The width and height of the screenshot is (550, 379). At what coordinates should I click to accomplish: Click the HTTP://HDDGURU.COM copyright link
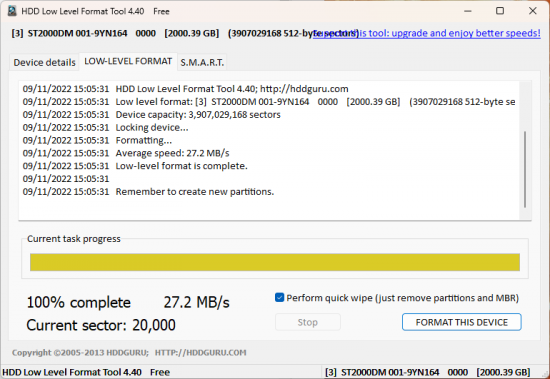201,352
